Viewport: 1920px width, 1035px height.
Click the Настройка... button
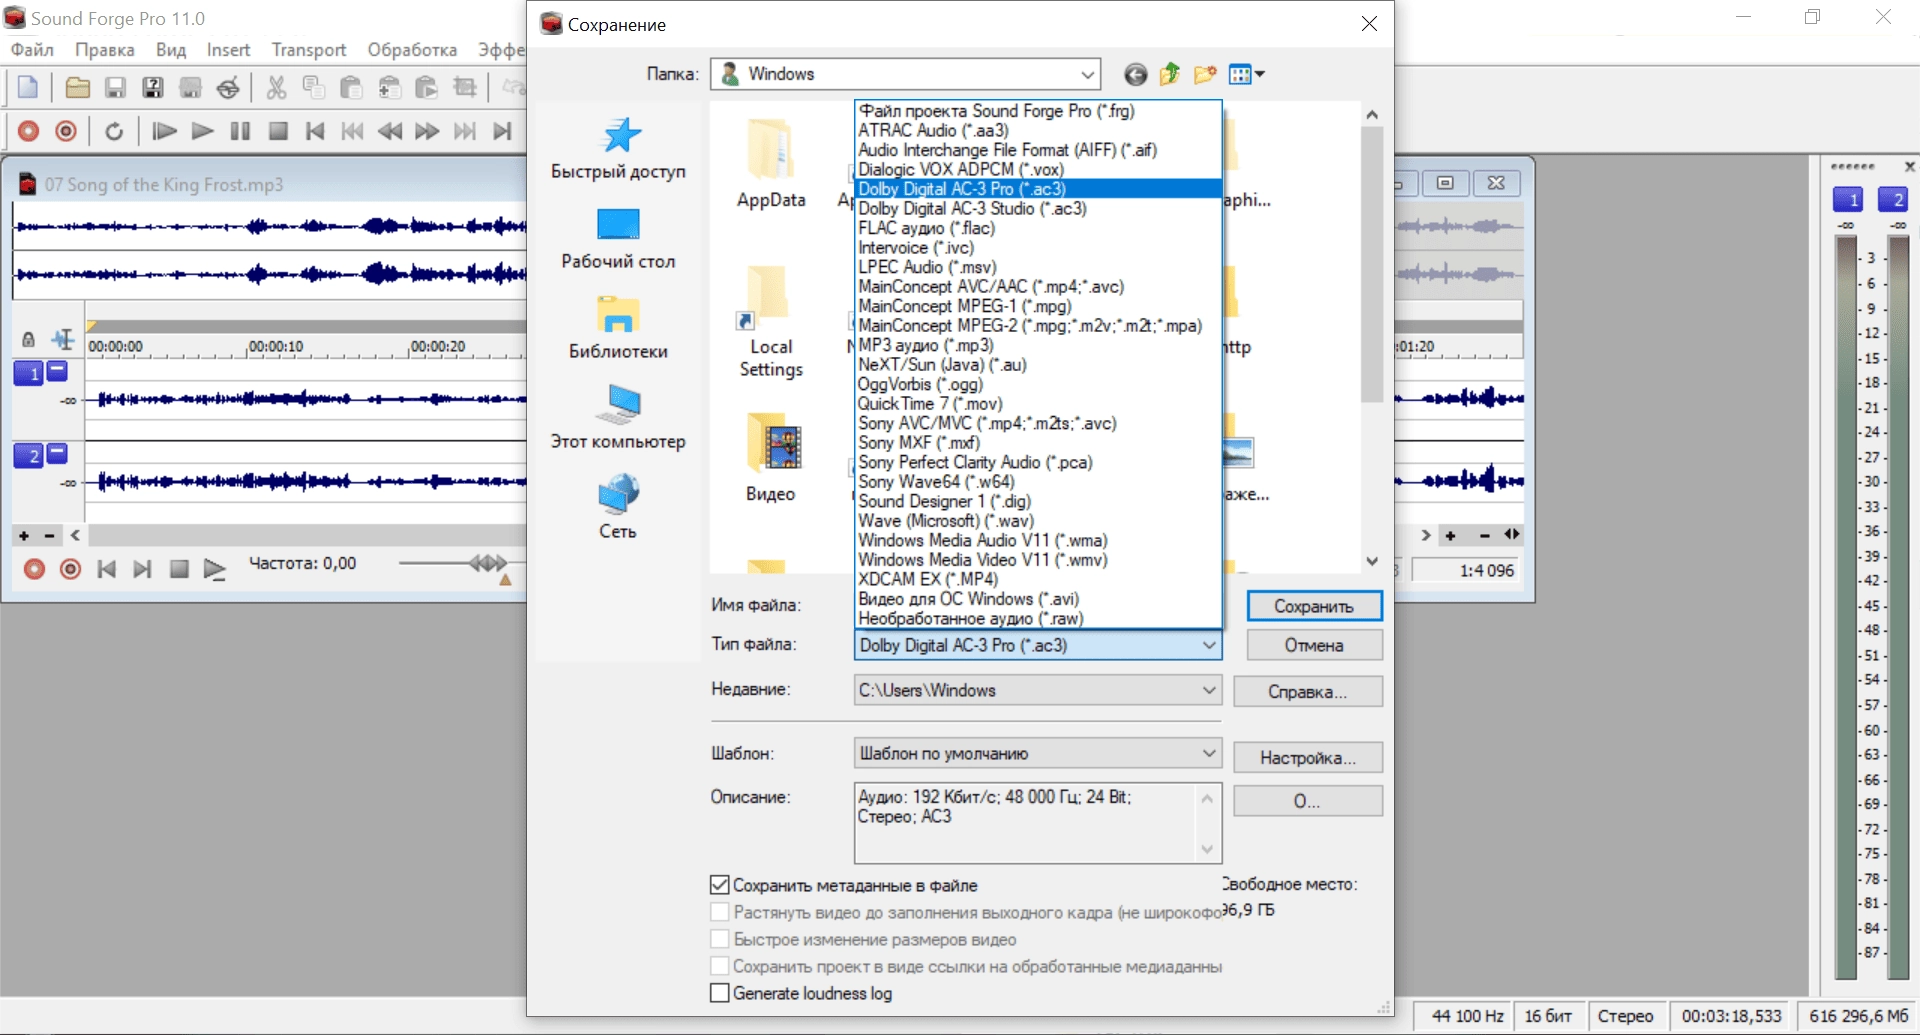pos(1308,757)
